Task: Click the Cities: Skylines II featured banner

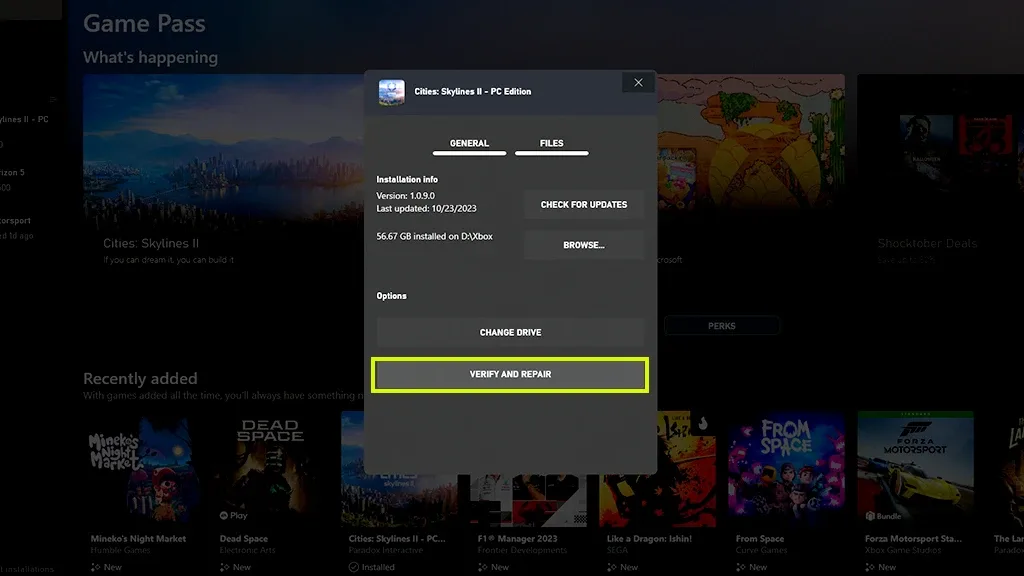Action: pyautogui.click(x=223, y=171)
